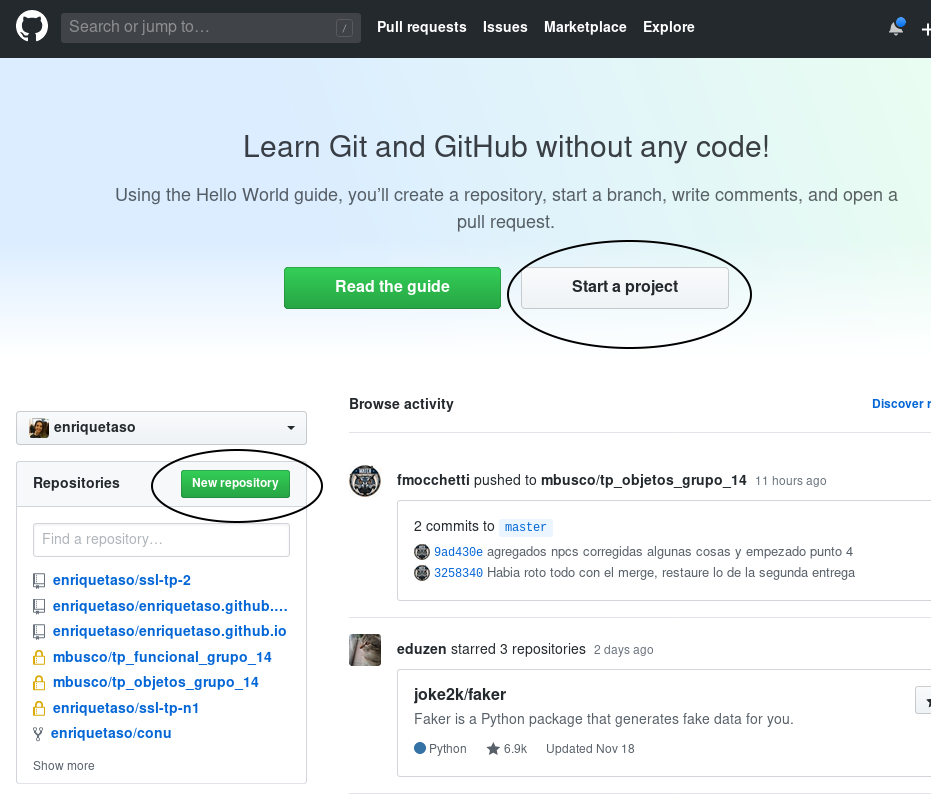Click the star icon showing 6.9k

pos(493,749)
